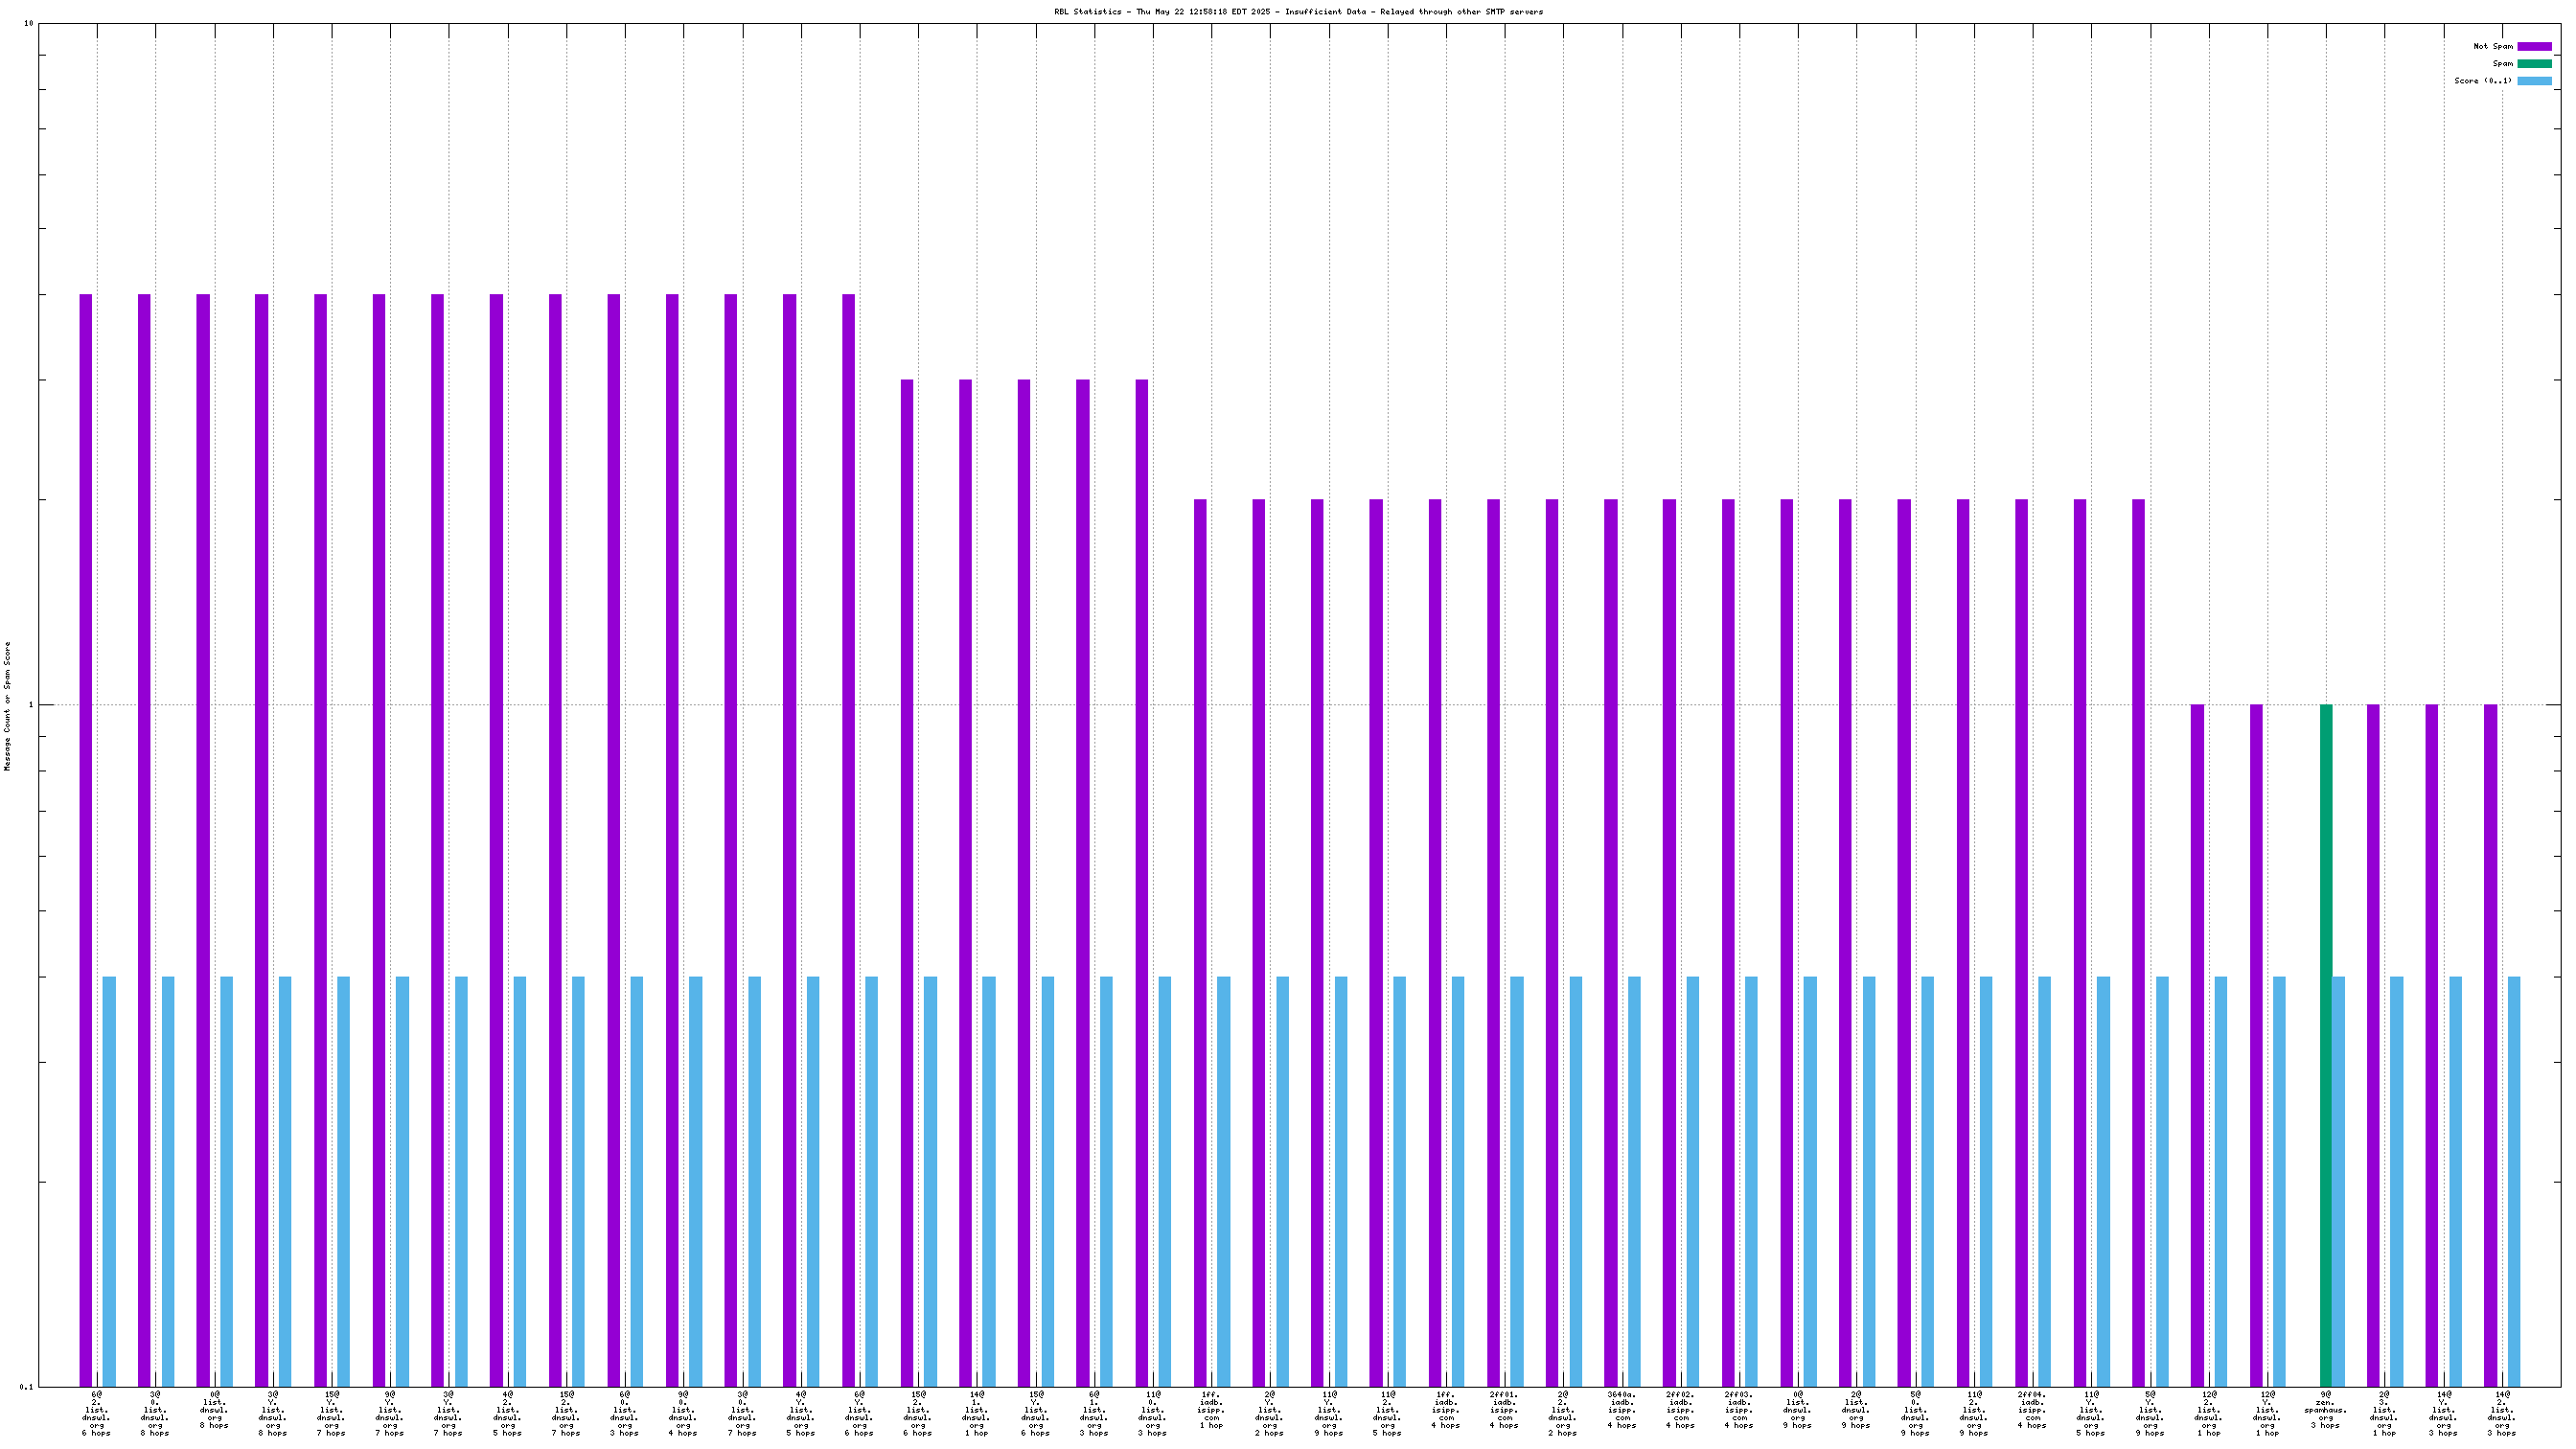Click the '2@ 3.list.dnswl.org 1 hop' label
Image resolution: width=2576 pixels, height=1449 pixels.
click(2383, 1412)
